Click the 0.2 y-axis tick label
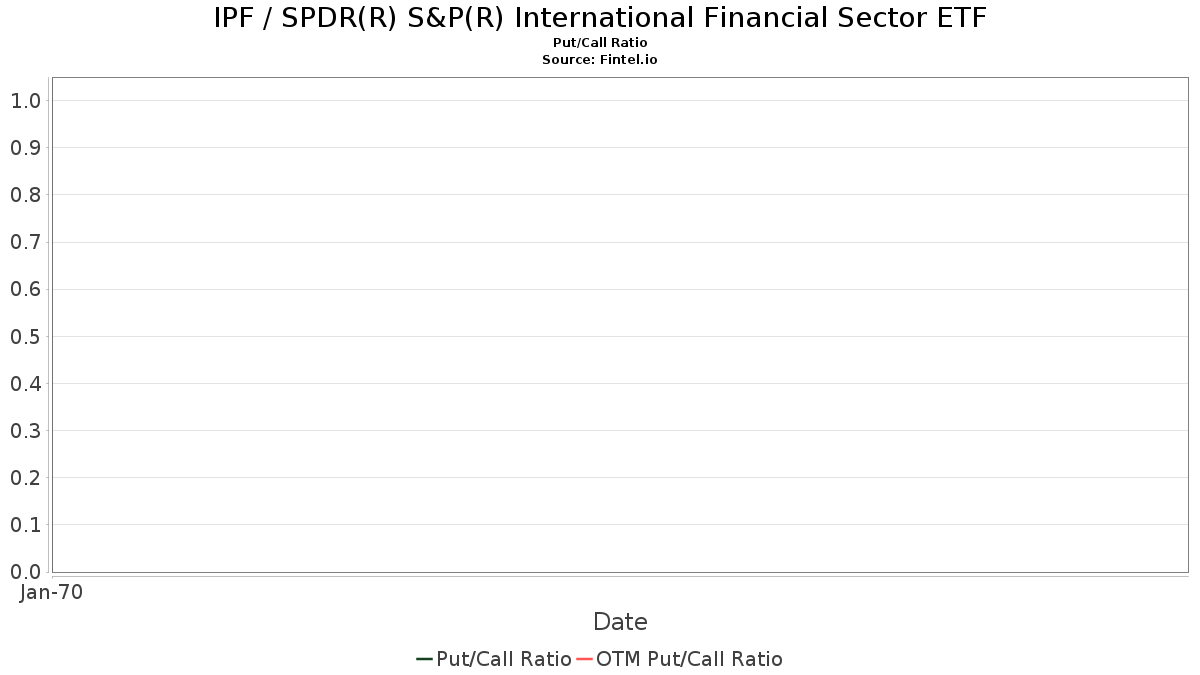Viewport: 1200px width, 675px height. coord(26,477)
